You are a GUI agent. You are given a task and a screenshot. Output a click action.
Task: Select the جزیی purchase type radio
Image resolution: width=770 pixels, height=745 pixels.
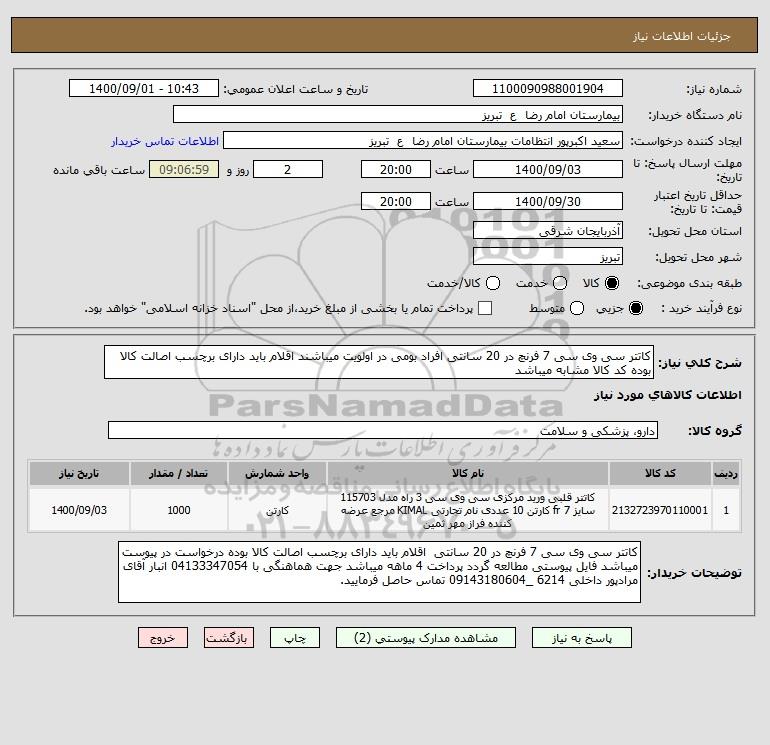(x=635, y=308)
